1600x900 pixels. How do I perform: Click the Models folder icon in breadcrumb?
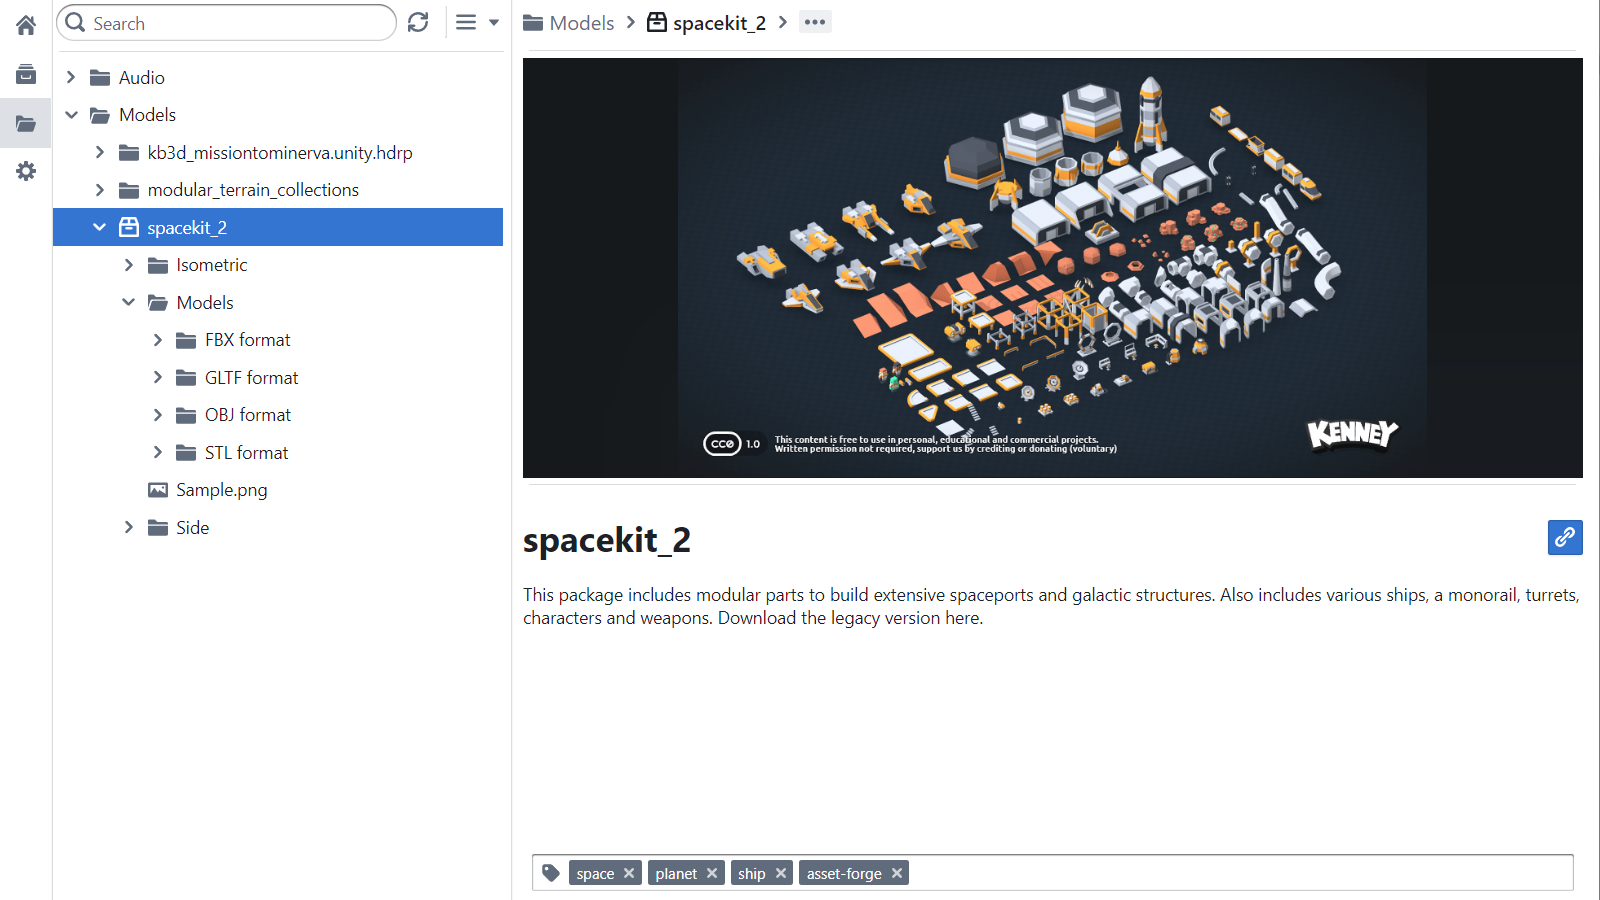533,22
